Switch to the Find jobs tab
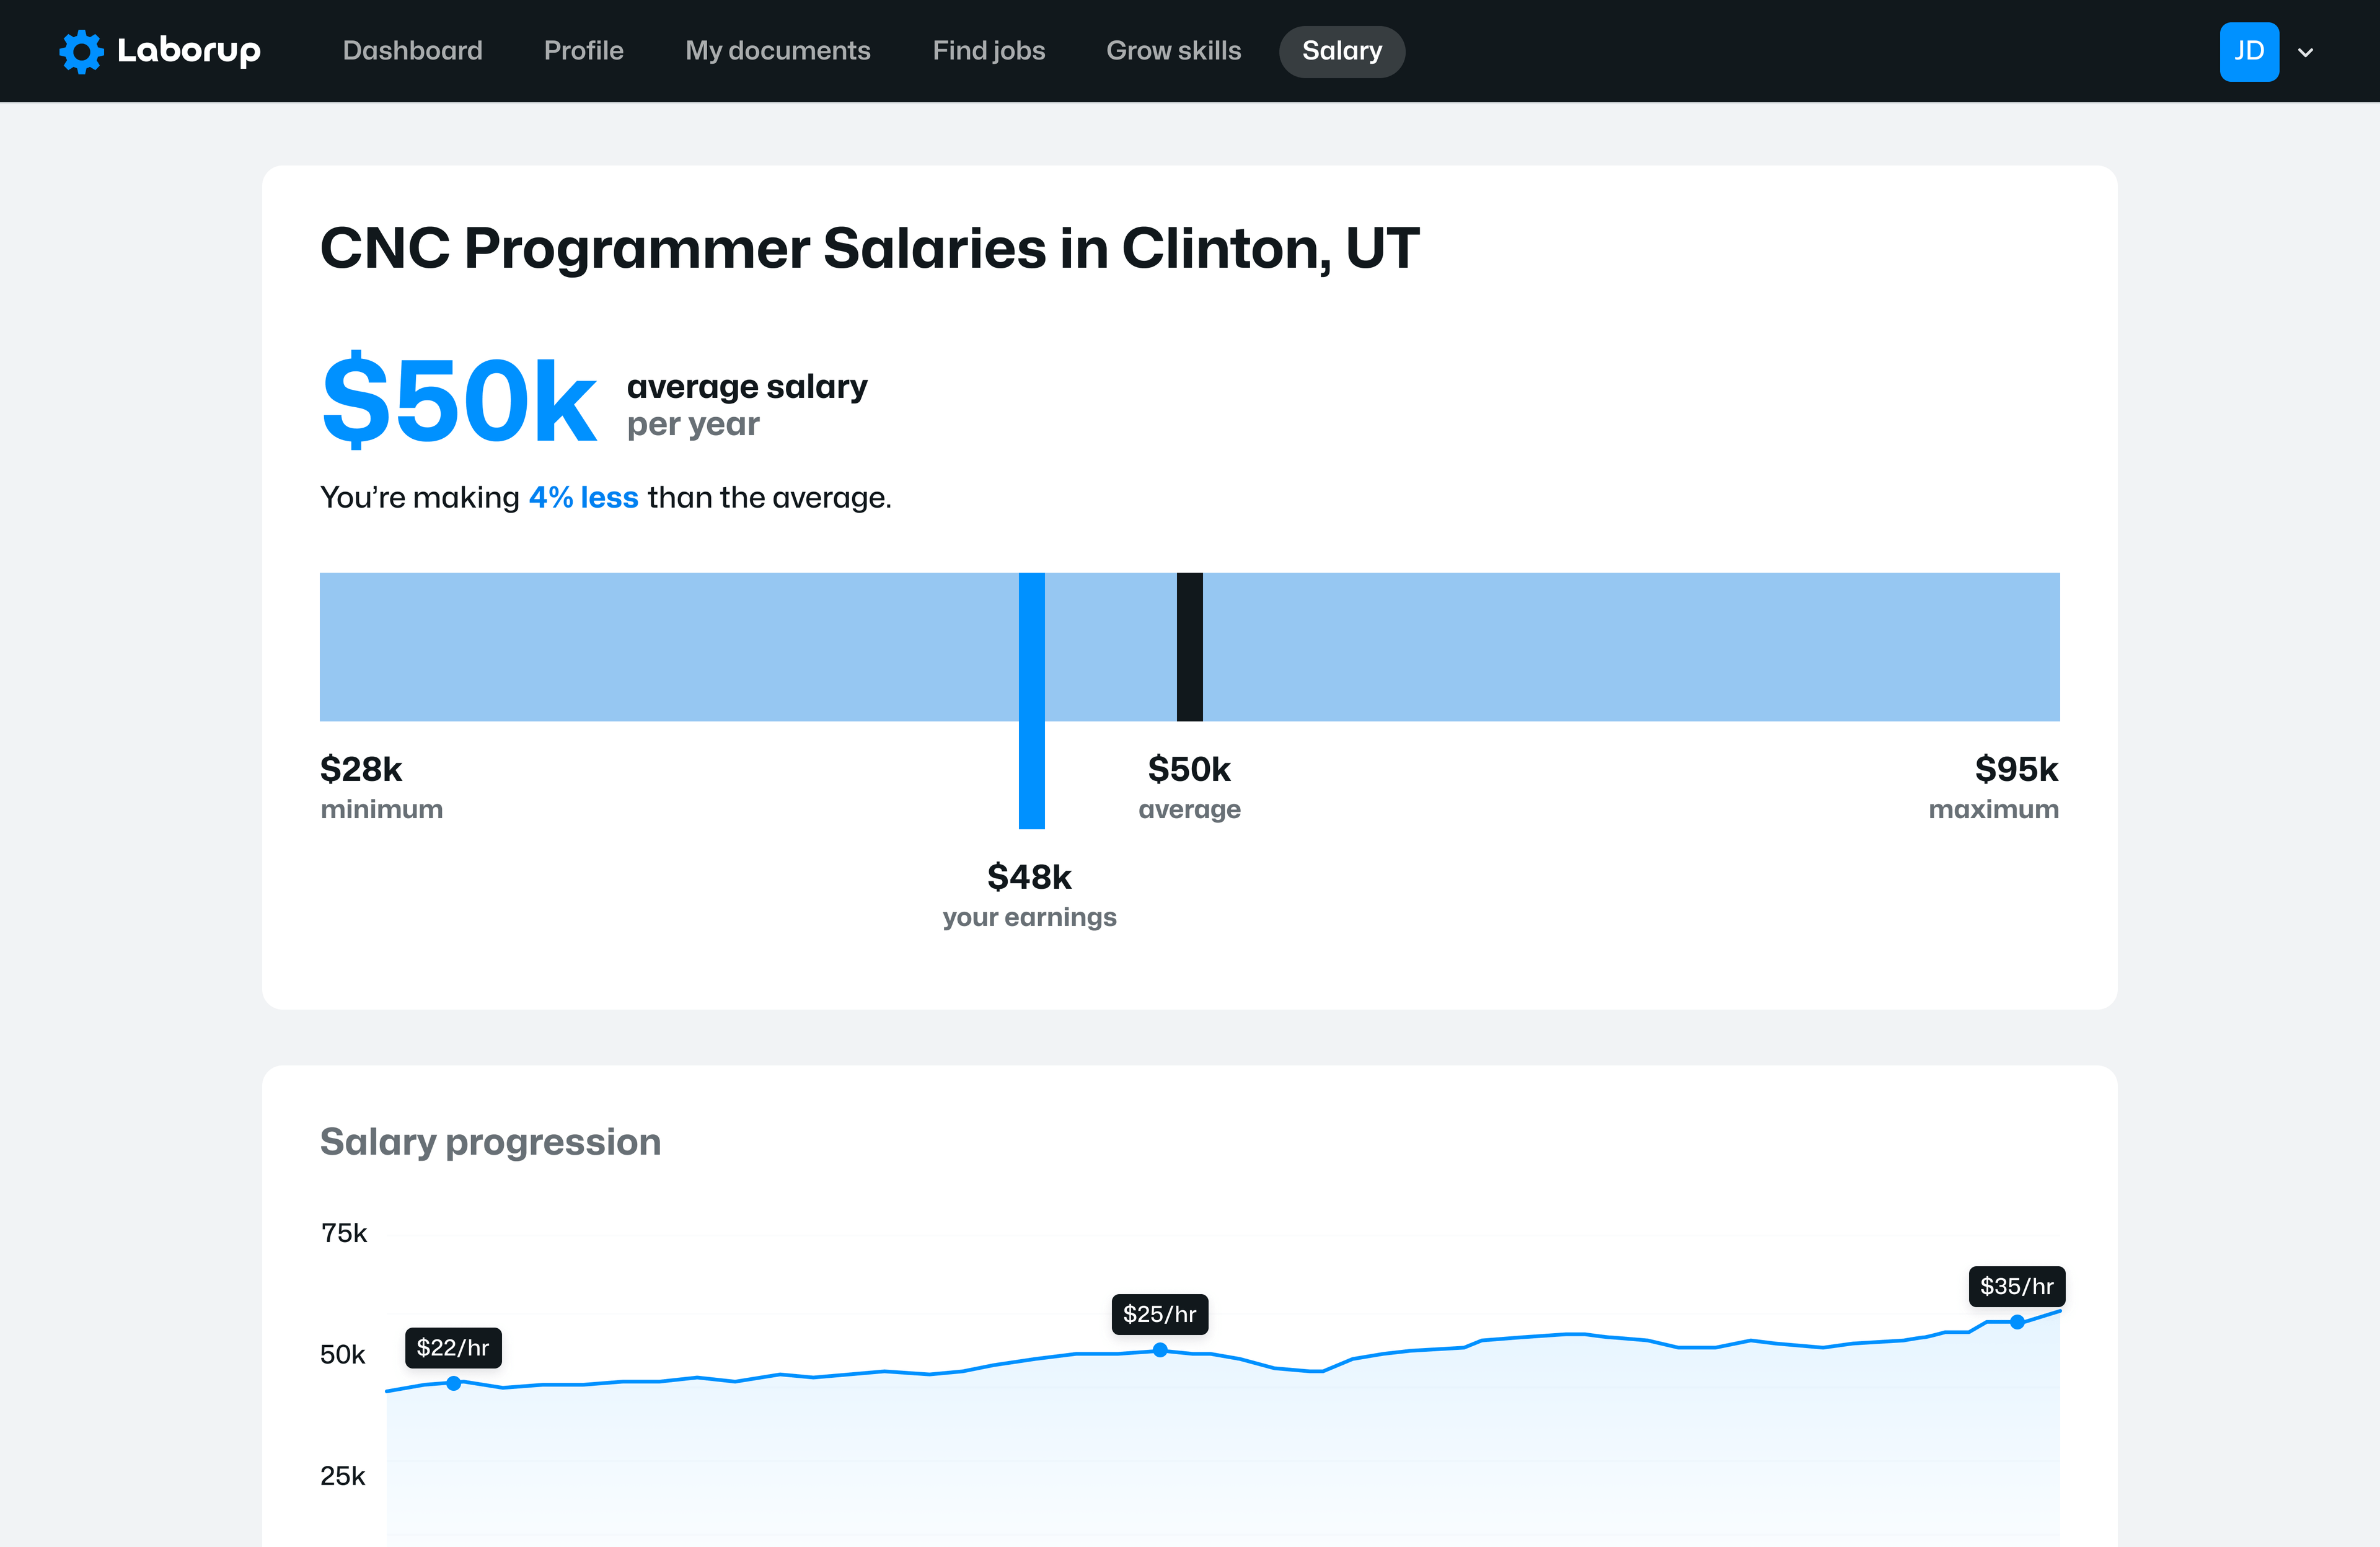The image size is (2380, 1547). point(988,51)
